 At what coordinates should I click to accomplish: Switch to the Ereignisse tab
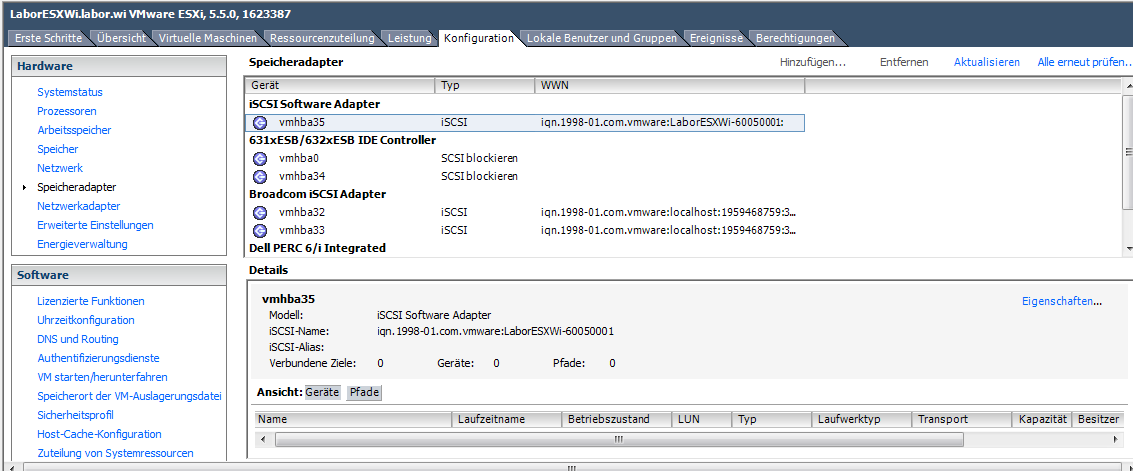[x=715, y=38]
